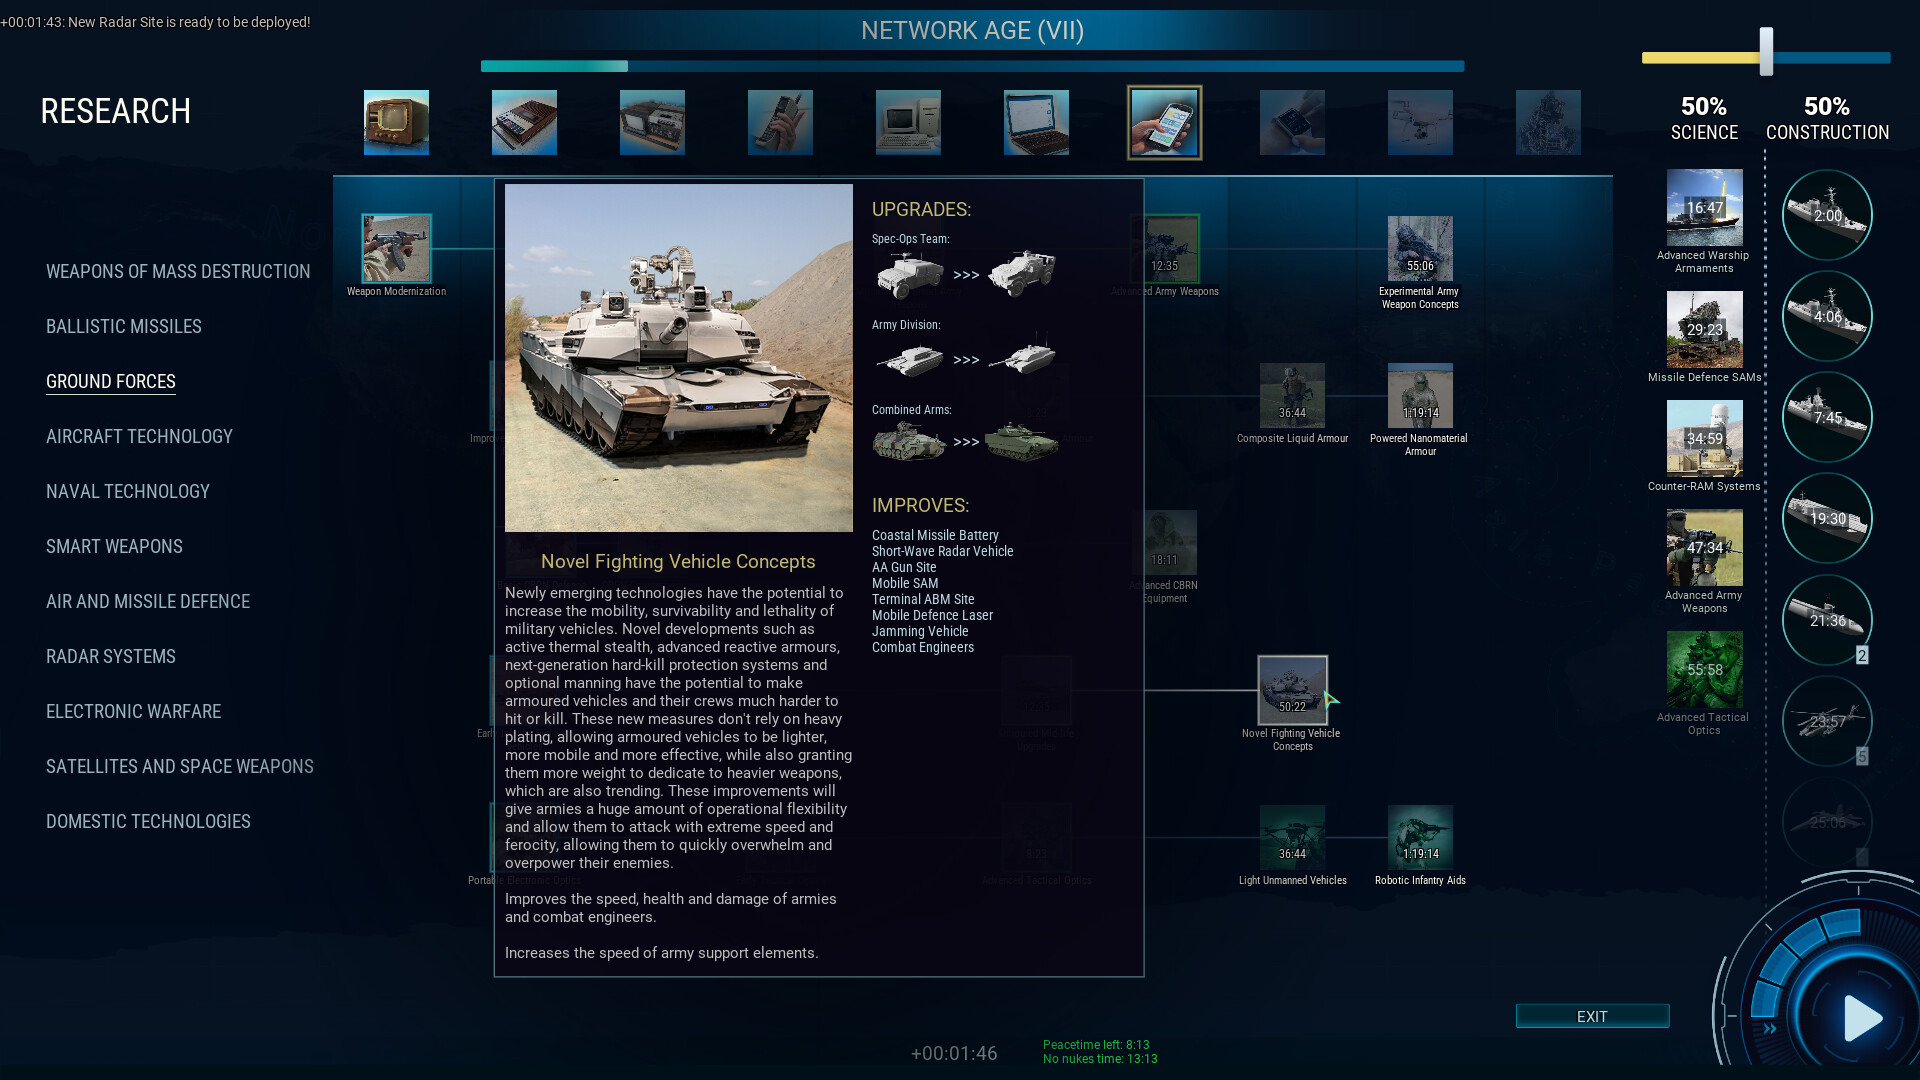This screenshot has height=1080, width=1920.
Task: Select the Weapon Modernization research icon
Action: 396,249
